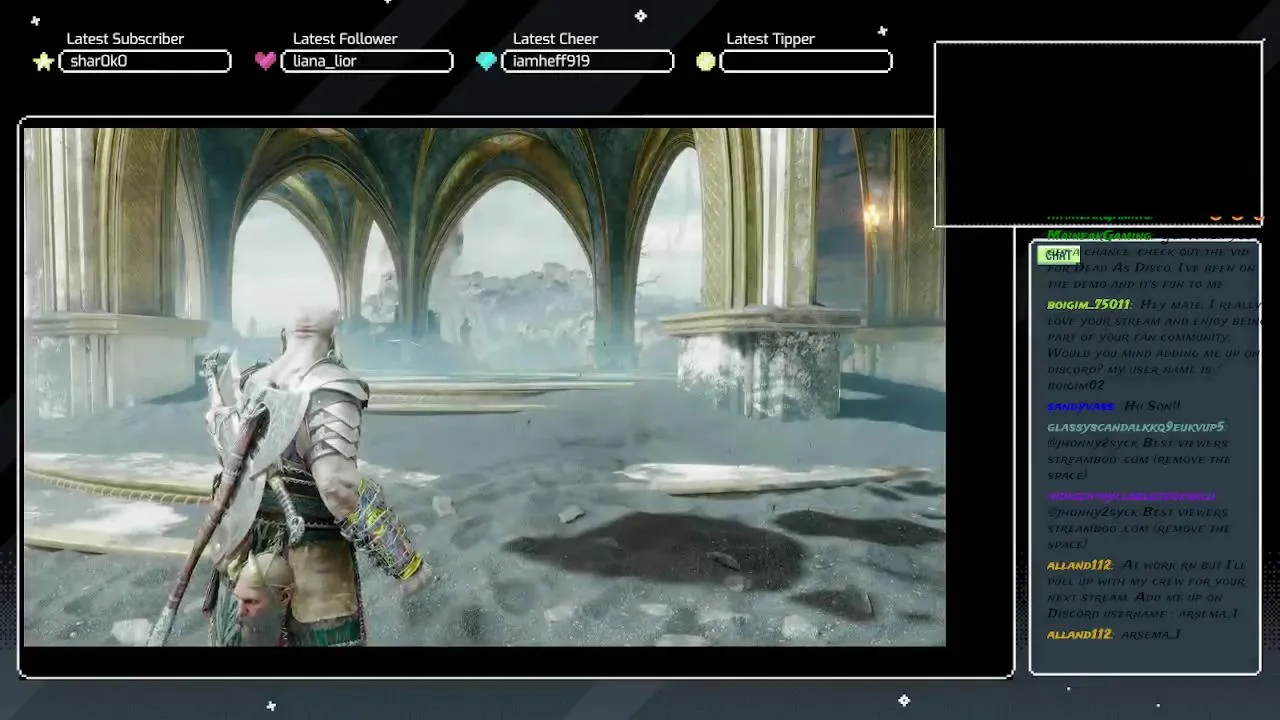Click the 'Latest Cheer' heading text
The image size is (1280, 720).
click(555, 39)
